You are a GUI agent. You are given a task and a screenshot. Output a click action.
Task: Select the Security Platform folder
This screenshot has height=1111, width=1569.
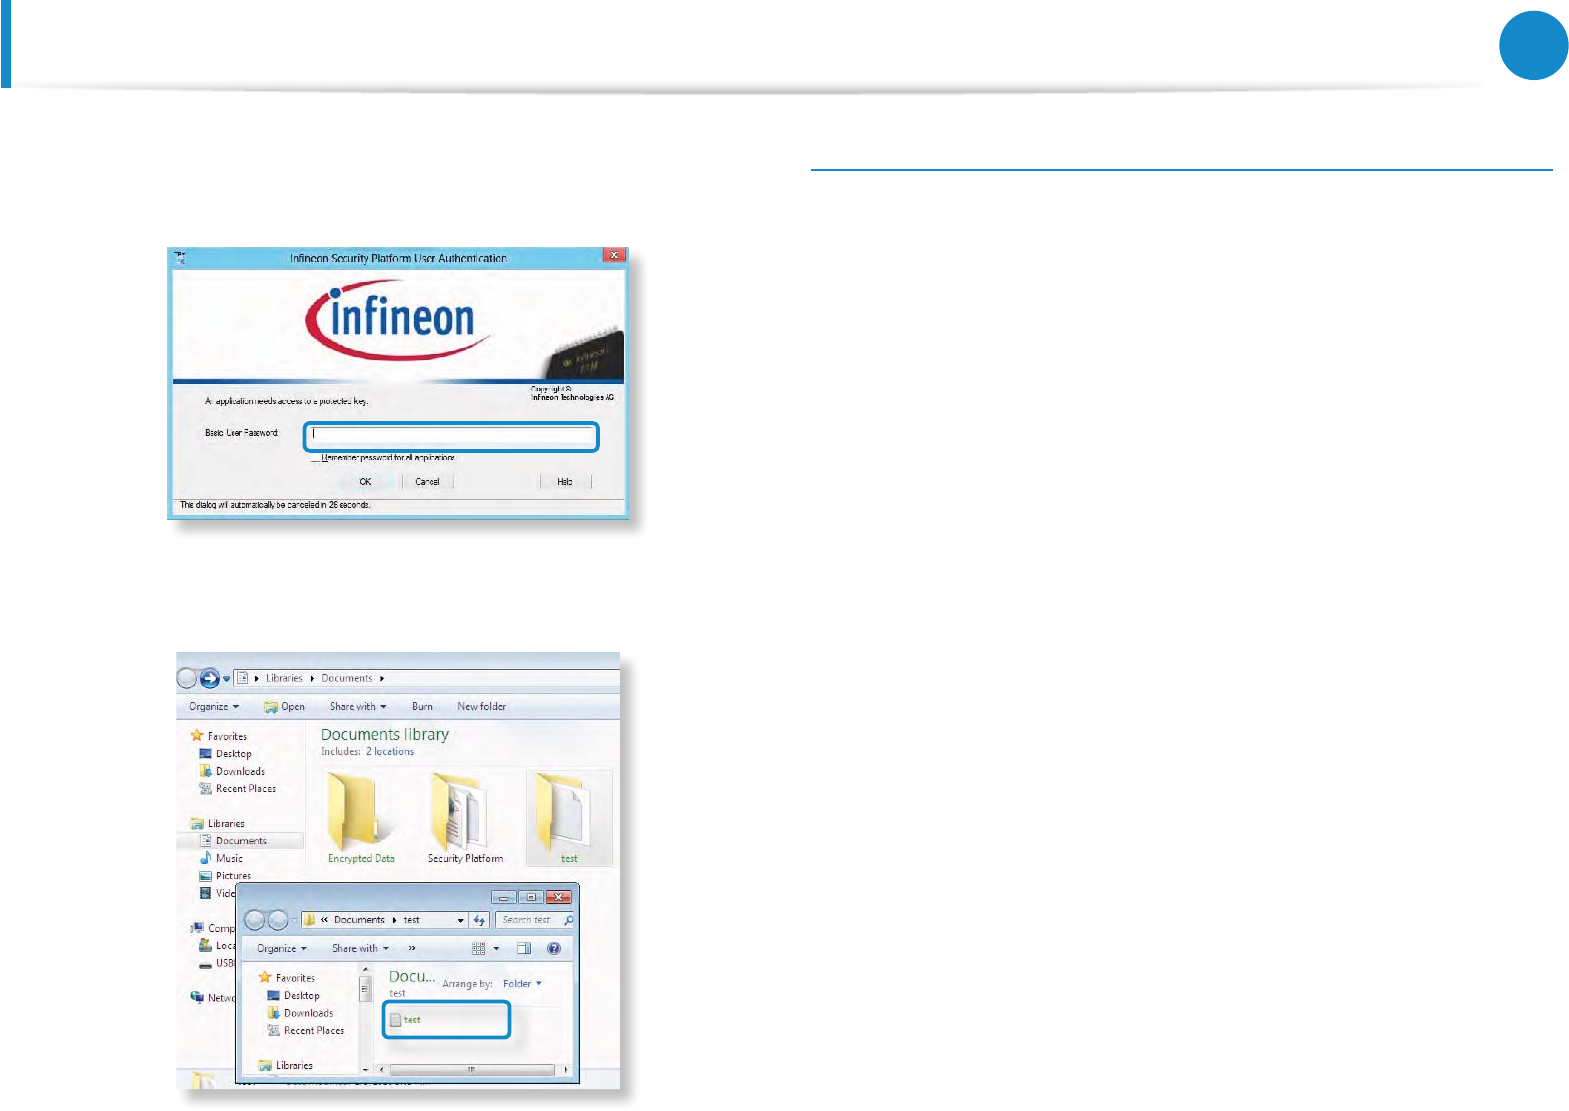[x=465, y=818]
